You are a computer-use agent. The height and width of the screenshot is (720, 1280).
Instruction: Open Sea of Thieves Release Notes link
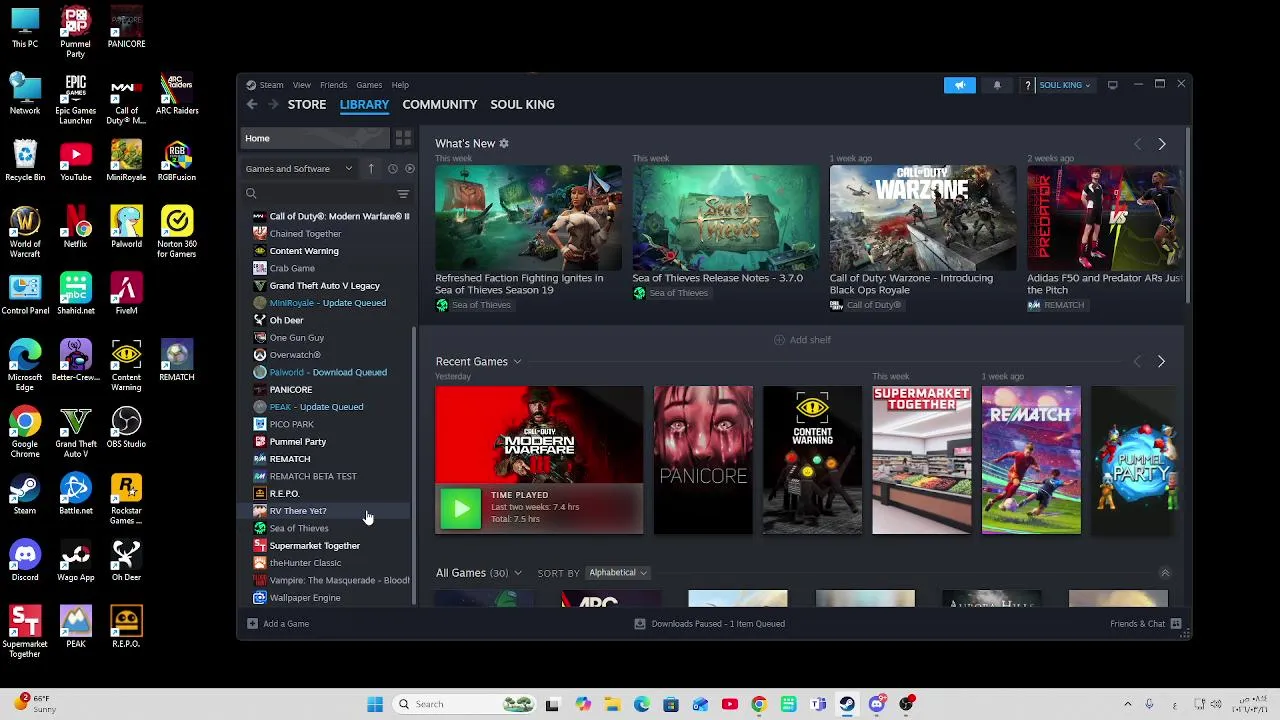pyautogui.click(x=717, y=278)
